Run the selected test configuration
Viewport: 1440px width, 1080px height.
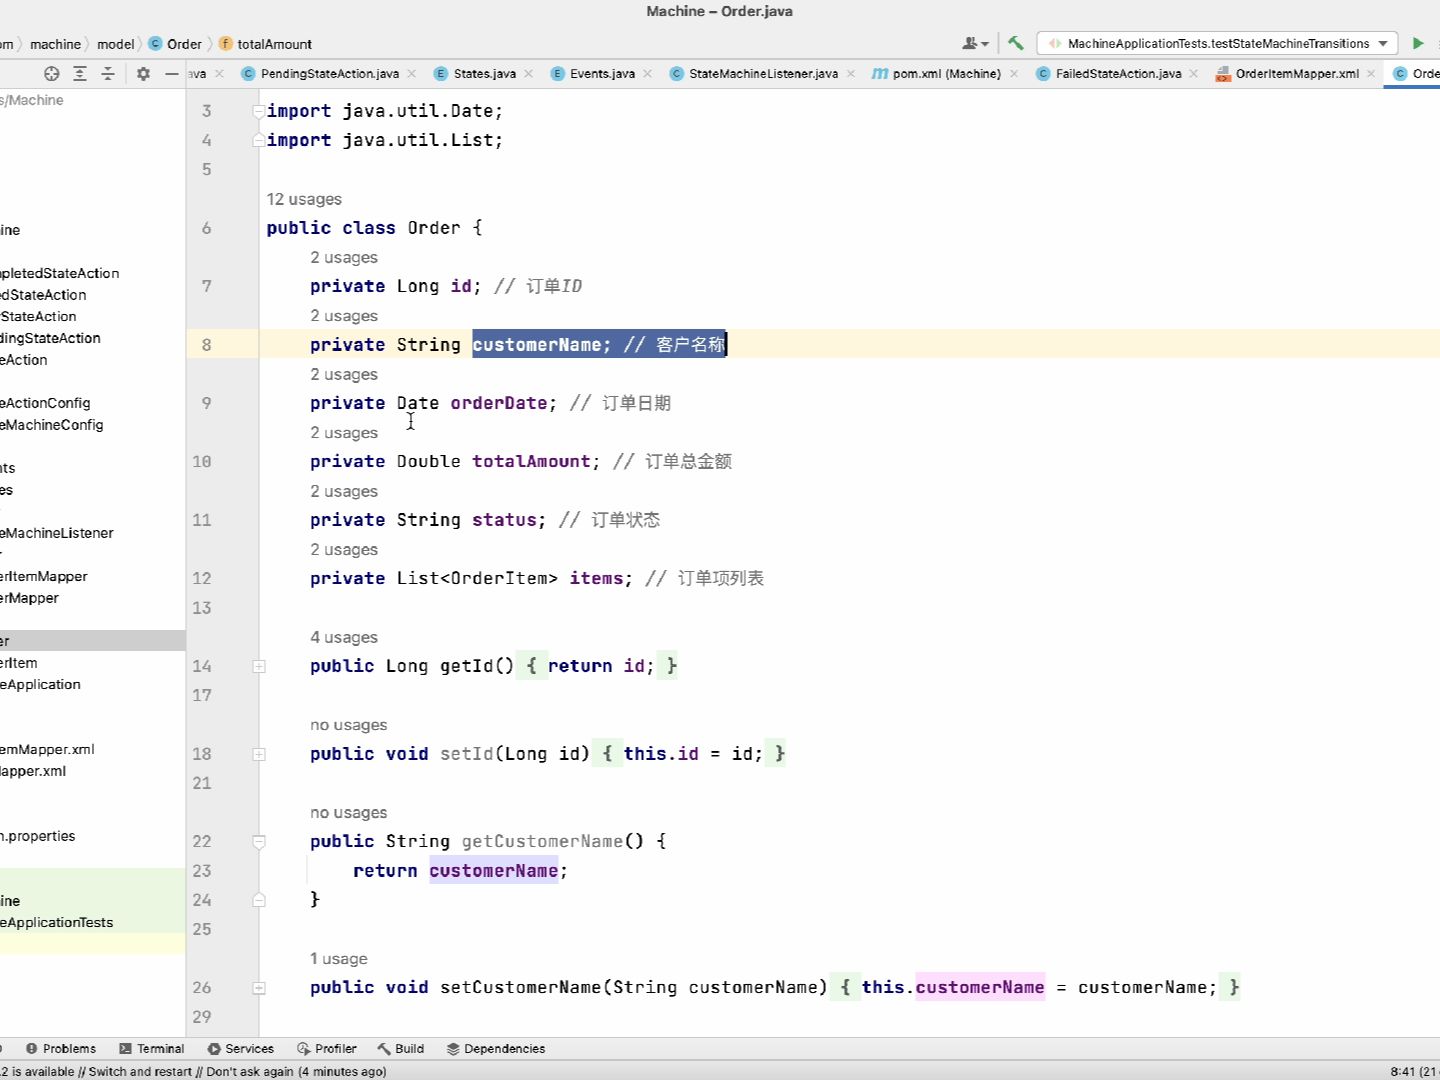(1418, 43)
